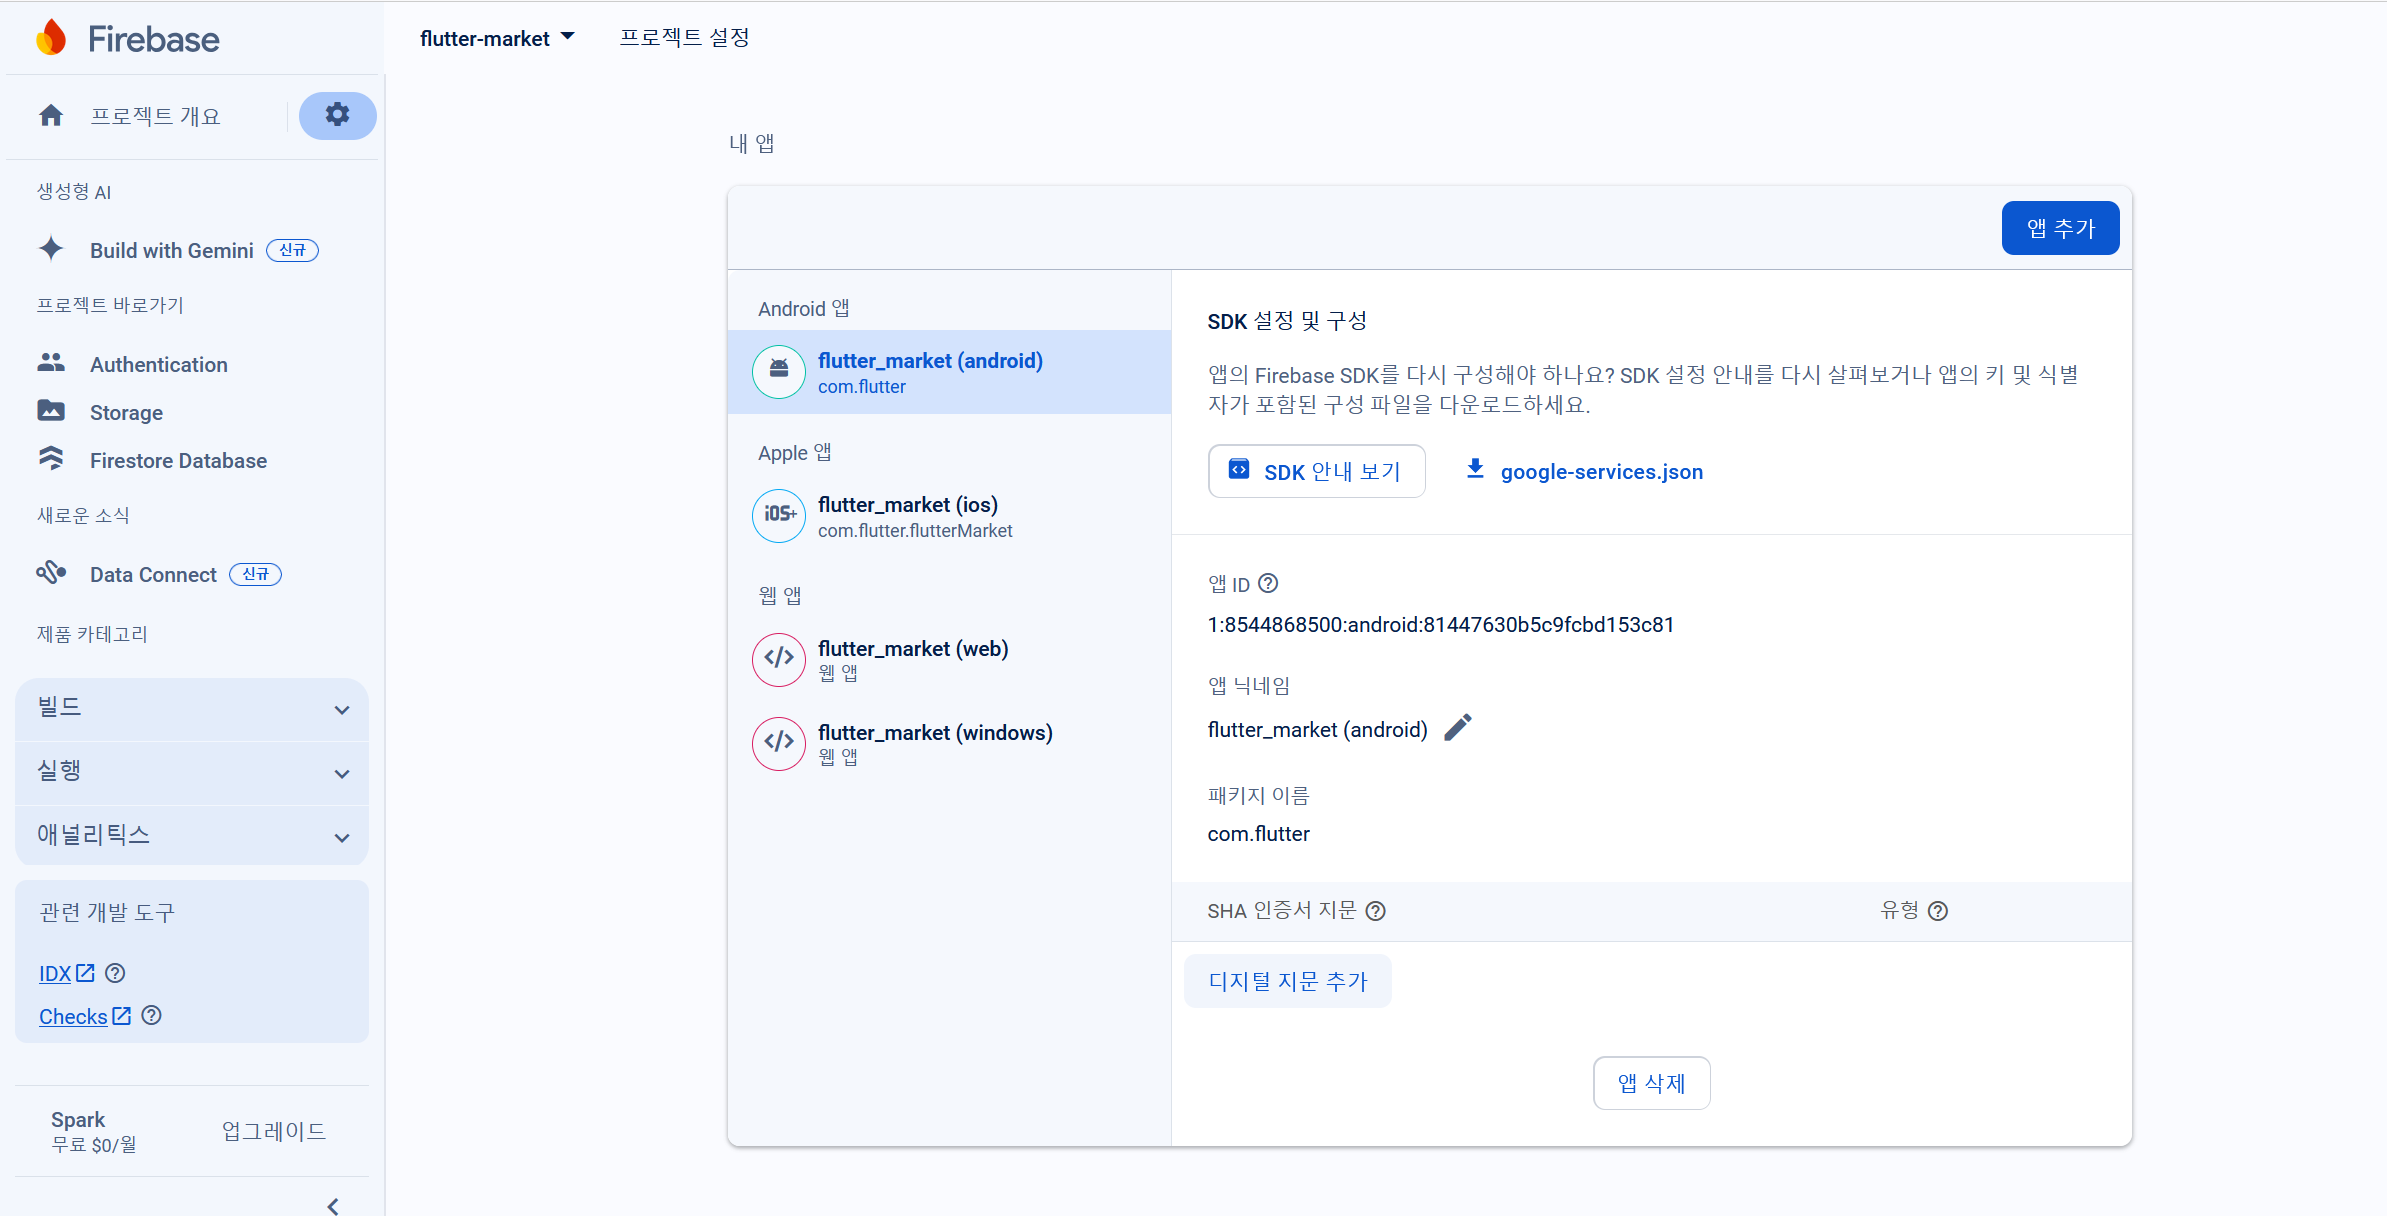Open Firestore Database in the sidebar
The image size is (2387, 1216).
point(178,461)
